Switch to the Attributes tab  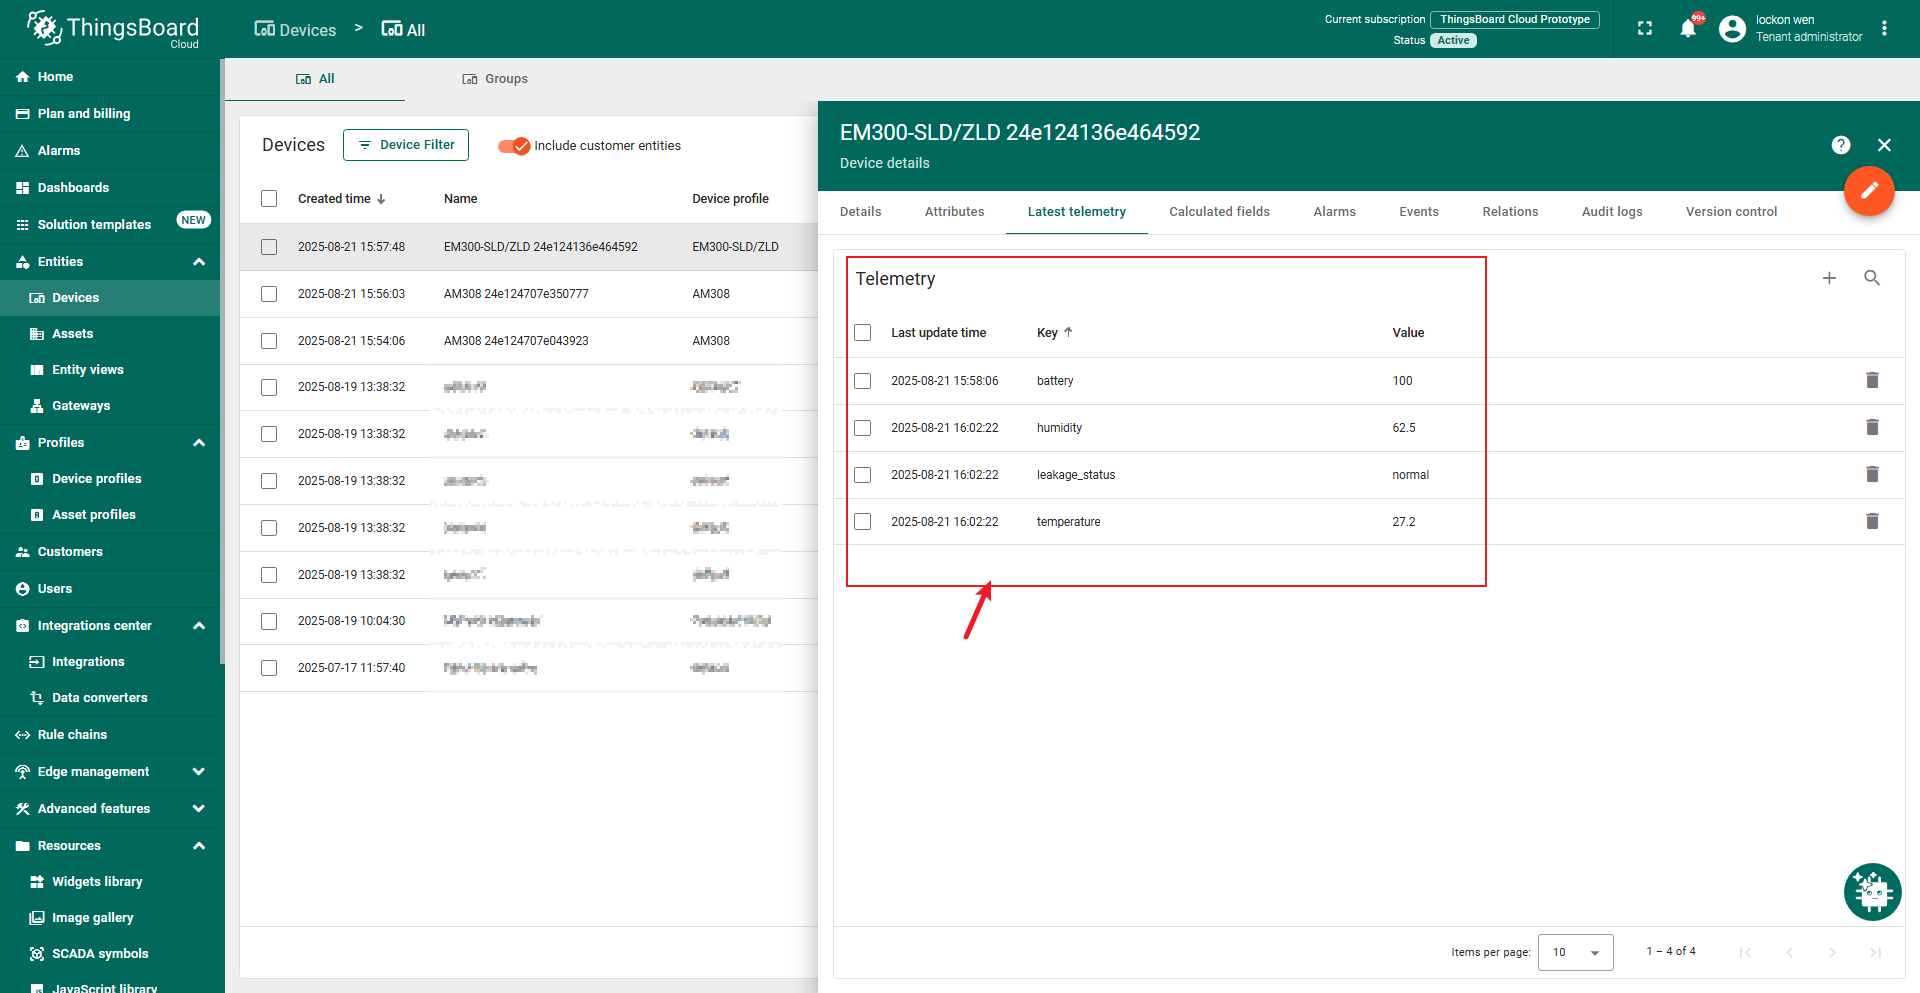click(954, 212)
